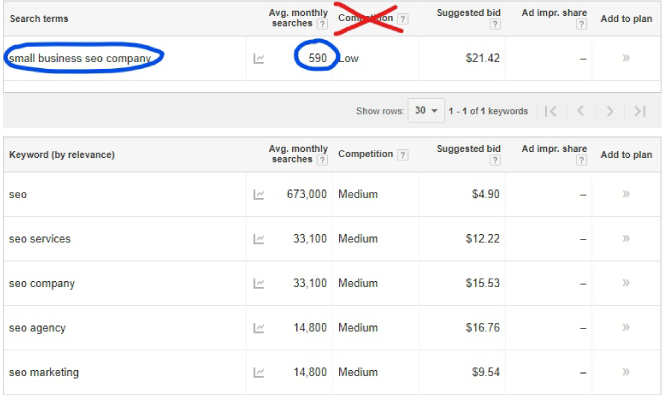Screen dimensions: 666x395
Task: Add seo marketing to plan
Action: coord(626,372)
